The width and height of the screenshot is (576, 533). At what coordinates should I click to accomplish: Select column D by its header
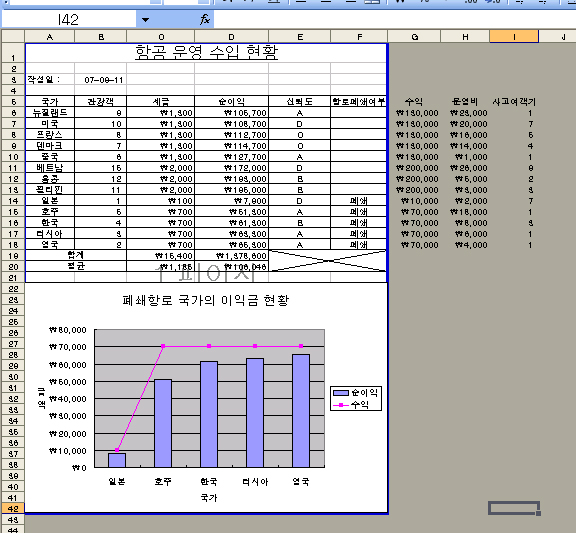(231, 37)
